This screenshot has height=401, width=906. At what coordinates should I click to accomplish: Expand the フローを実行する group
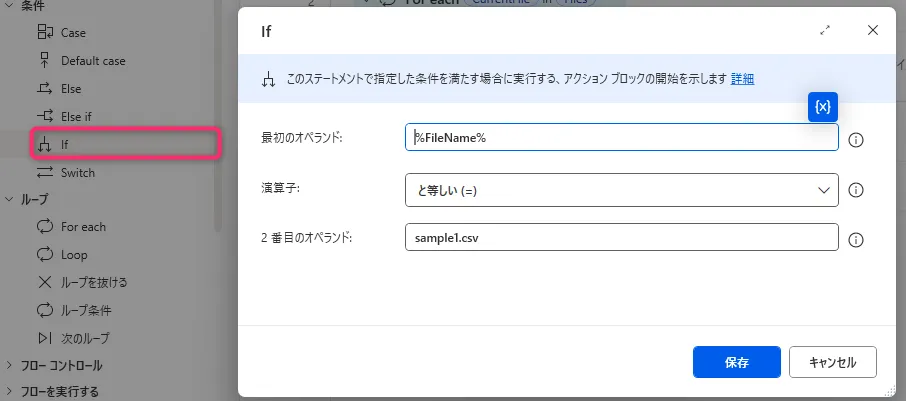[x=10, y=391]
